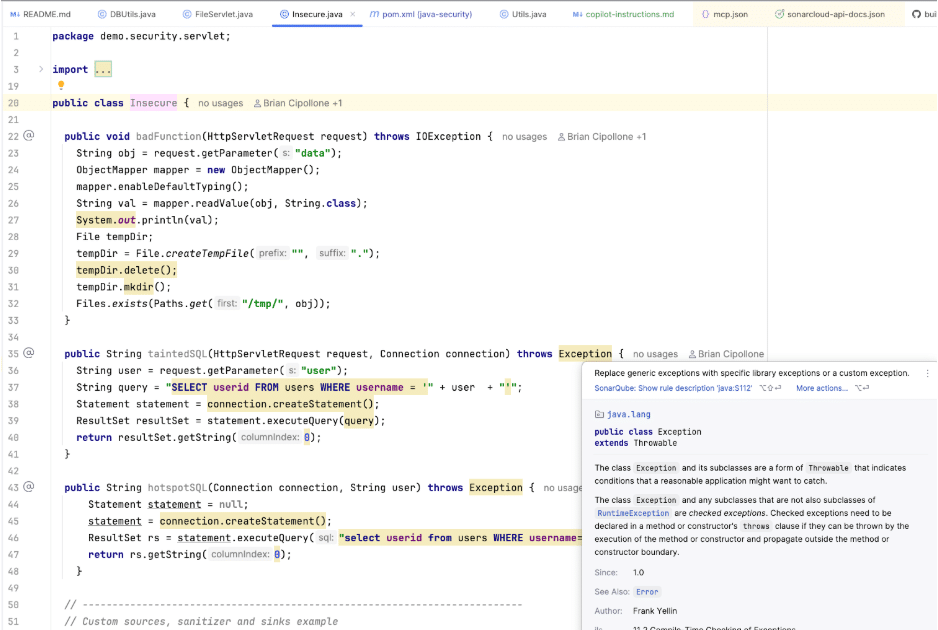Click the java.lang package icon in popup
The height and width of the screenshot is (630, 938).
pyautogui.click(x=598, y=414)
